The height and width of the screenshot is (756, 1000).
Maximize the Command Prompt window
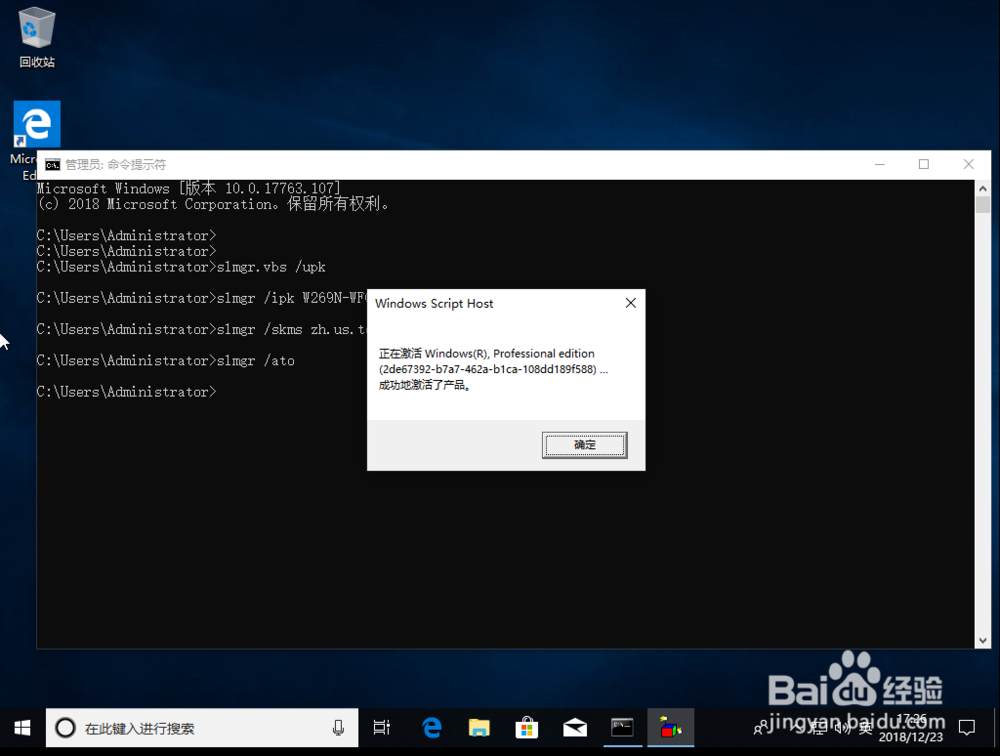coord(923,165)
